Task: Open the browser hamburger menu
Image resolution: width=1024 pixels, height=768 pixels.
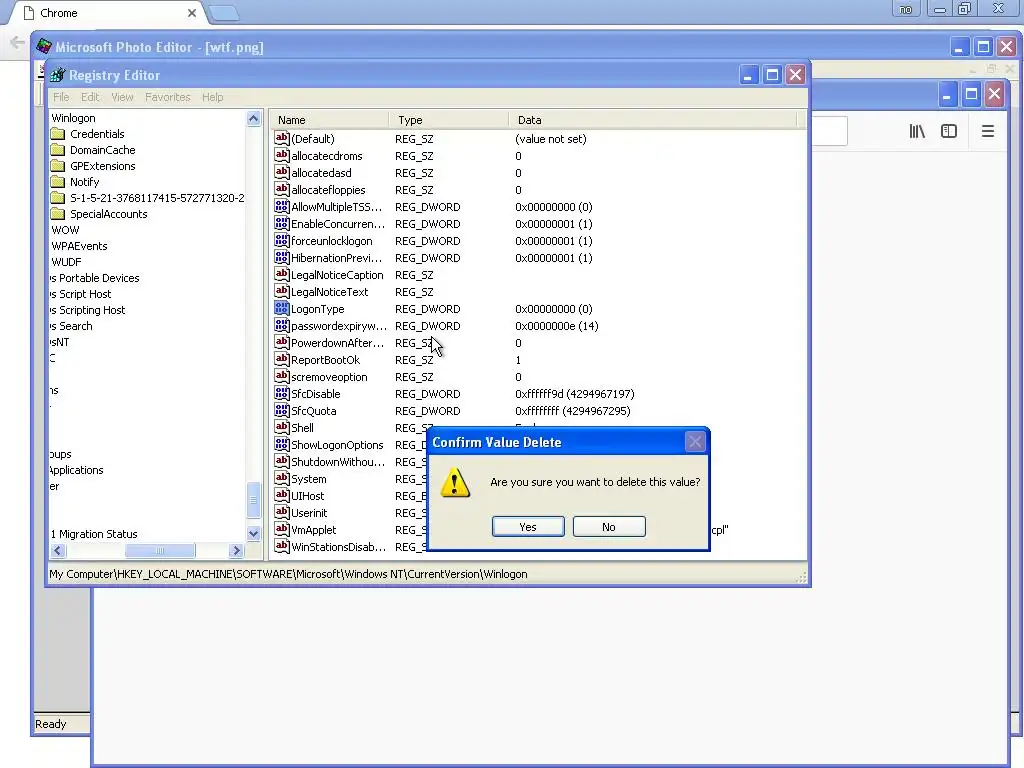Action: coord(987,131)
